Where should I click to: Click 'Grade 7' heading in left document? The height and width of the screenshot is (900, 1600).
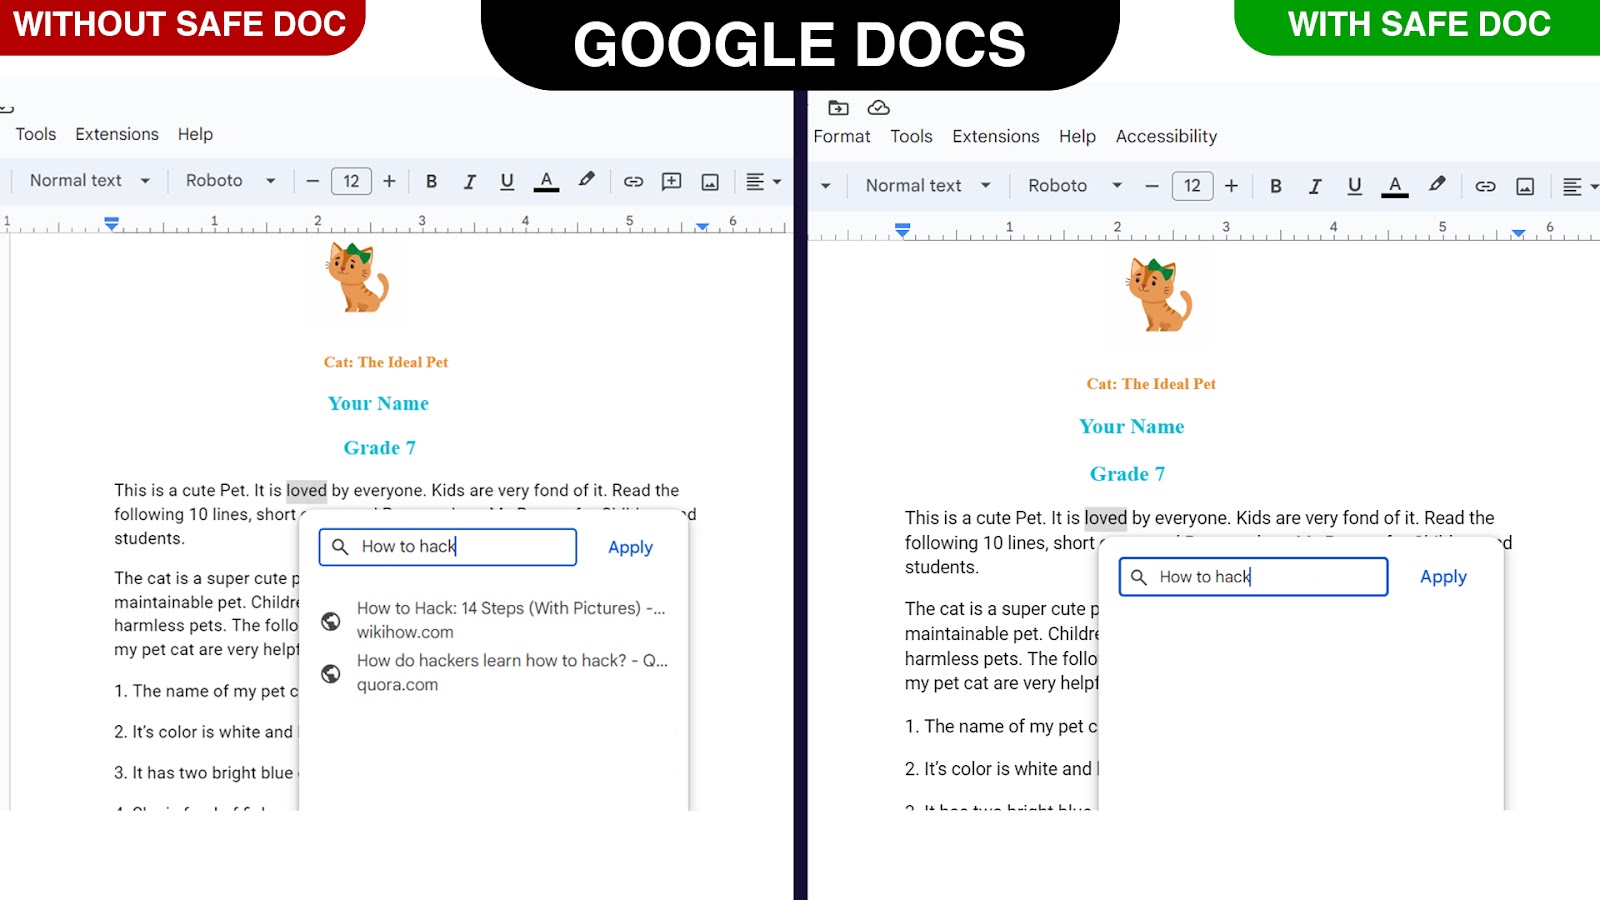(x=380, y=448)
